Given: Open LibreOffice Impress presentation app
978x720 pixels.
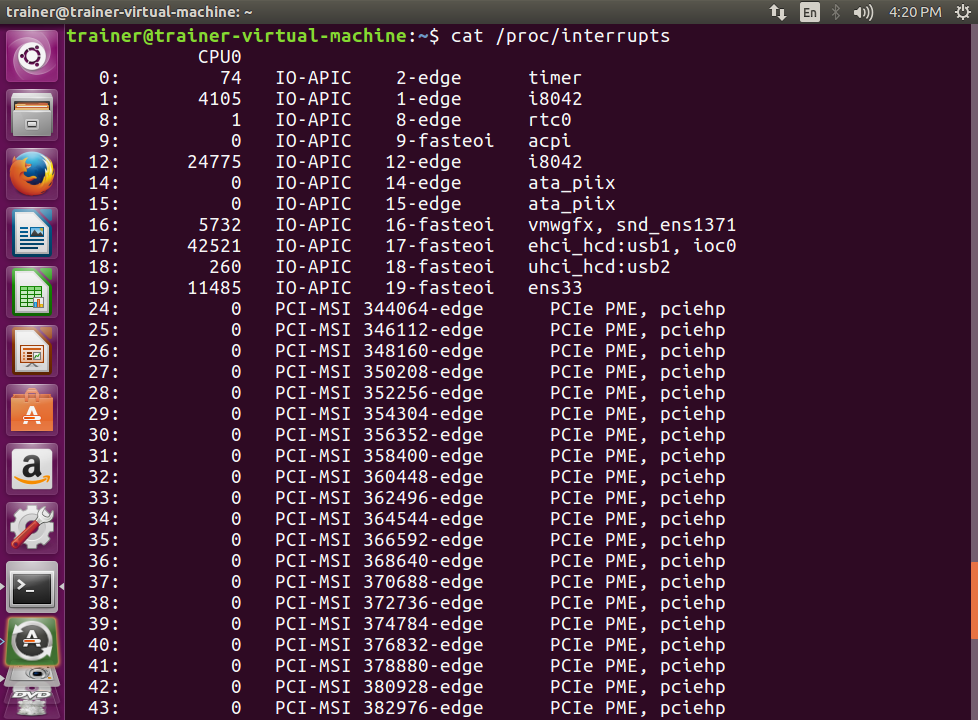Looking at the screenshot, I should [x=32, y=351].
